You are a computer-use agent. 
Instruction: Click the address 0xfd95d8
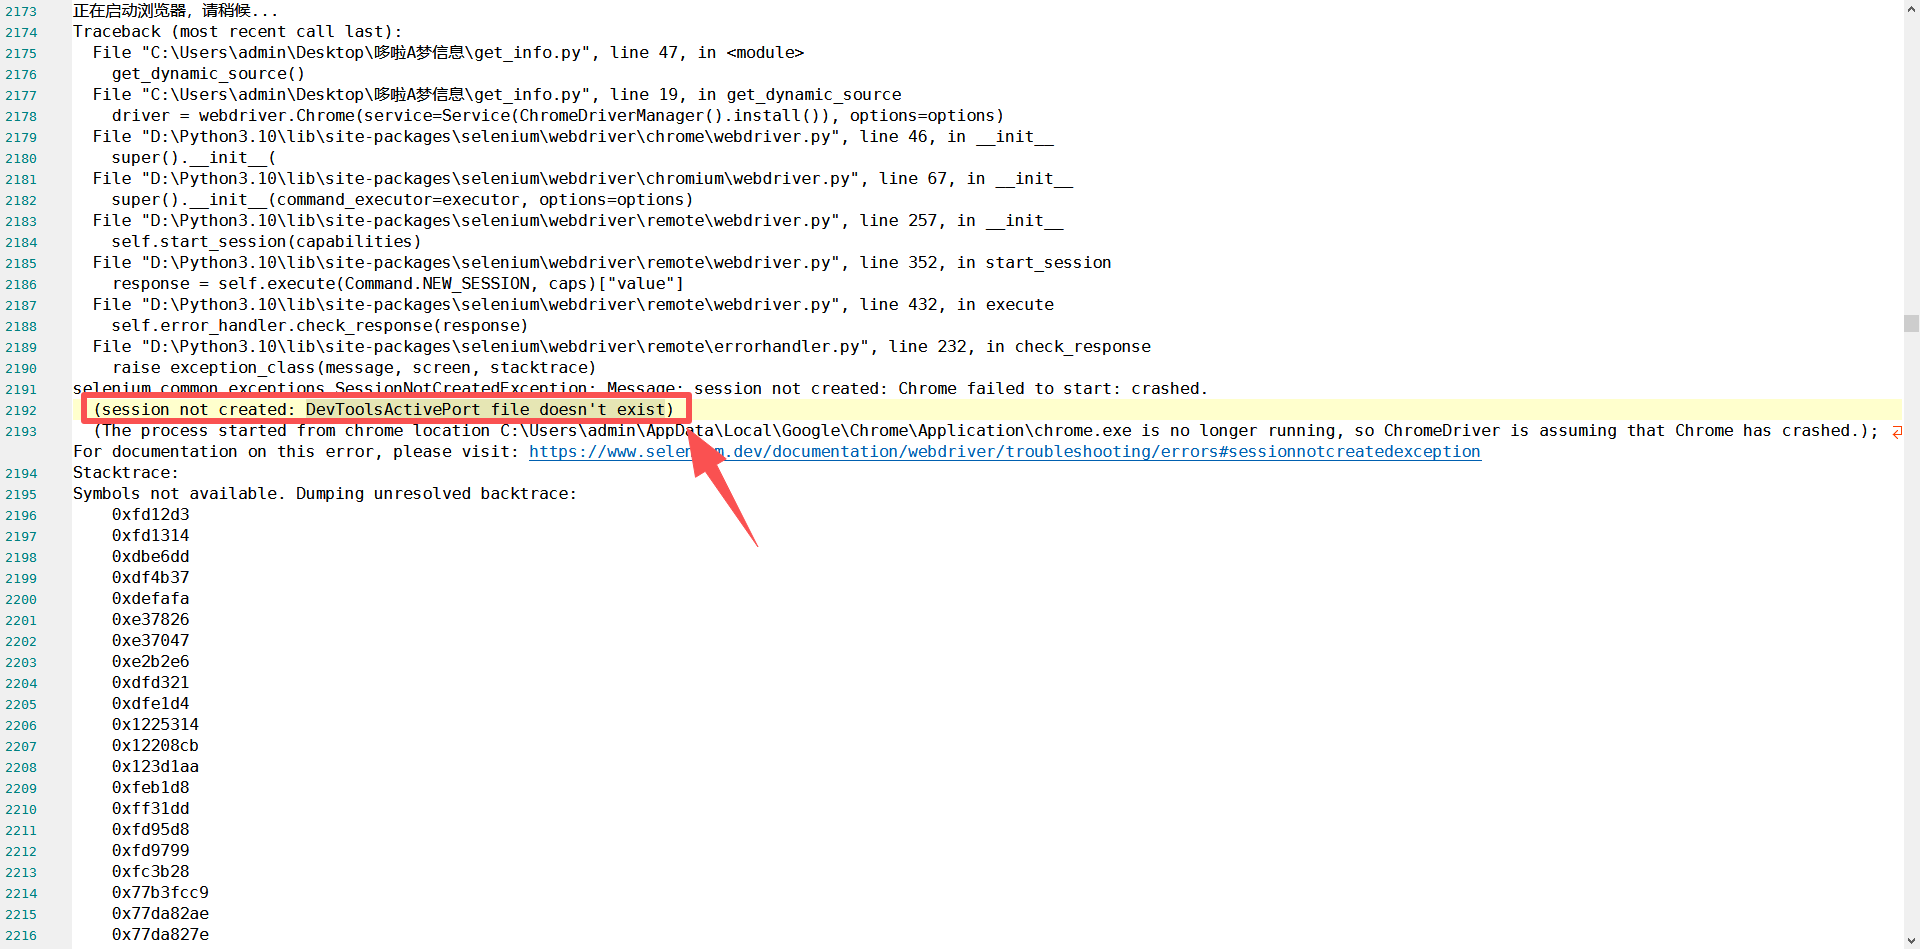pos(150,830)
